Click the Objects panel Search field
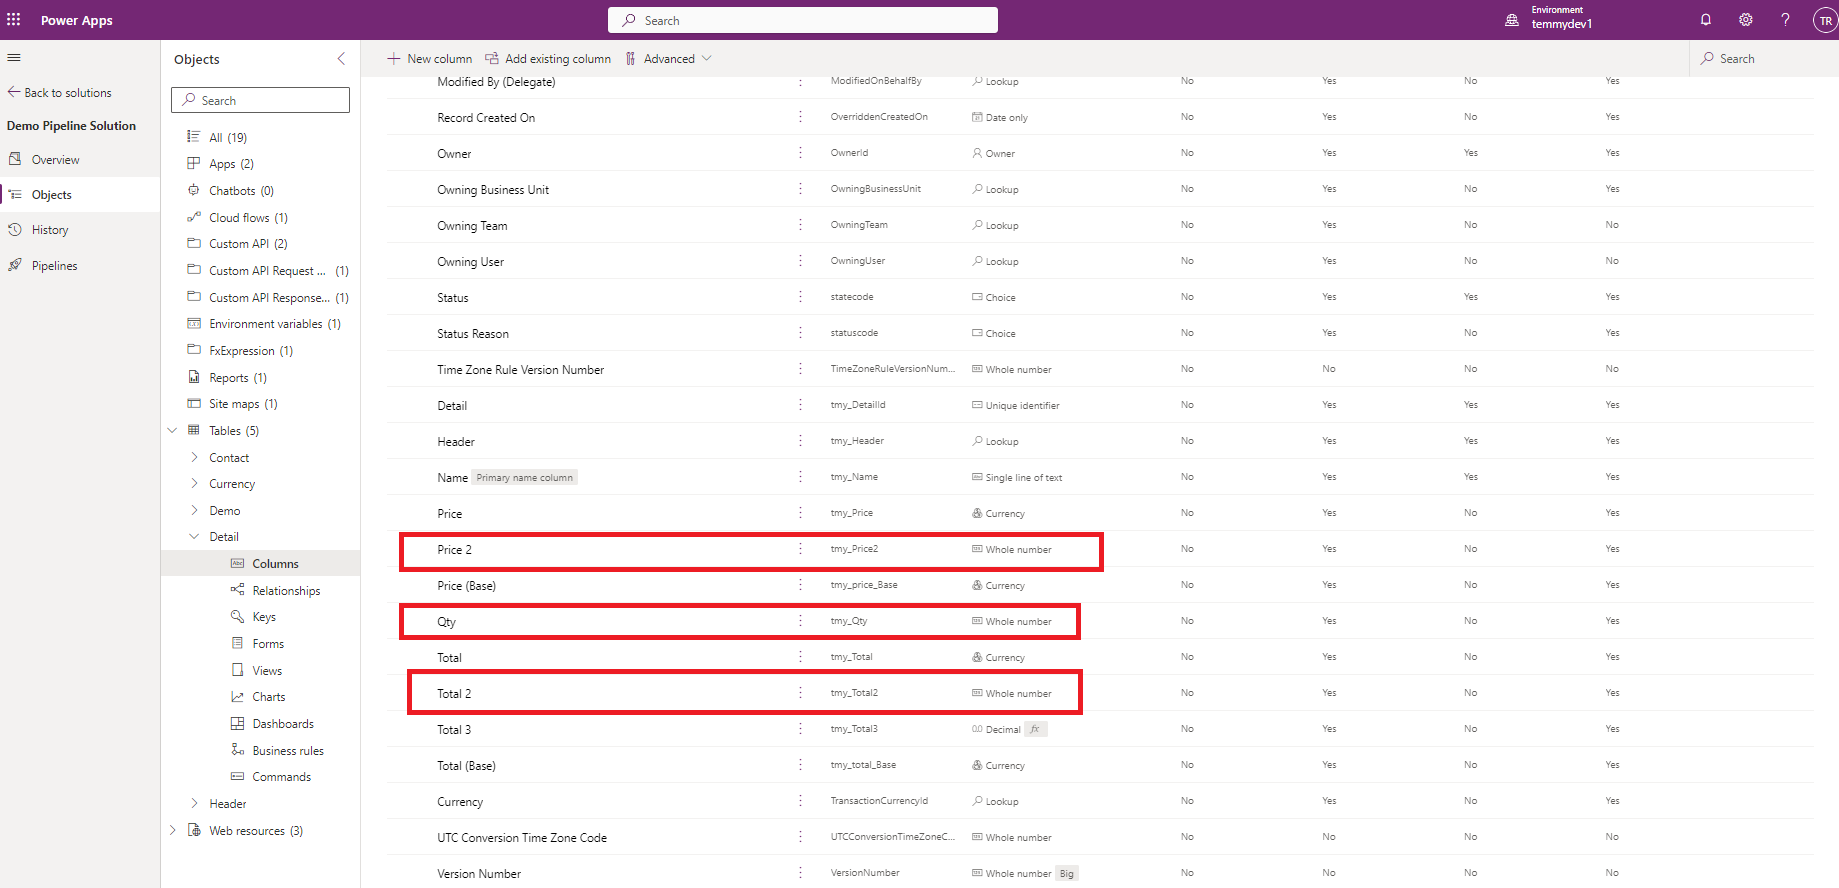 [x=260, y=100]
